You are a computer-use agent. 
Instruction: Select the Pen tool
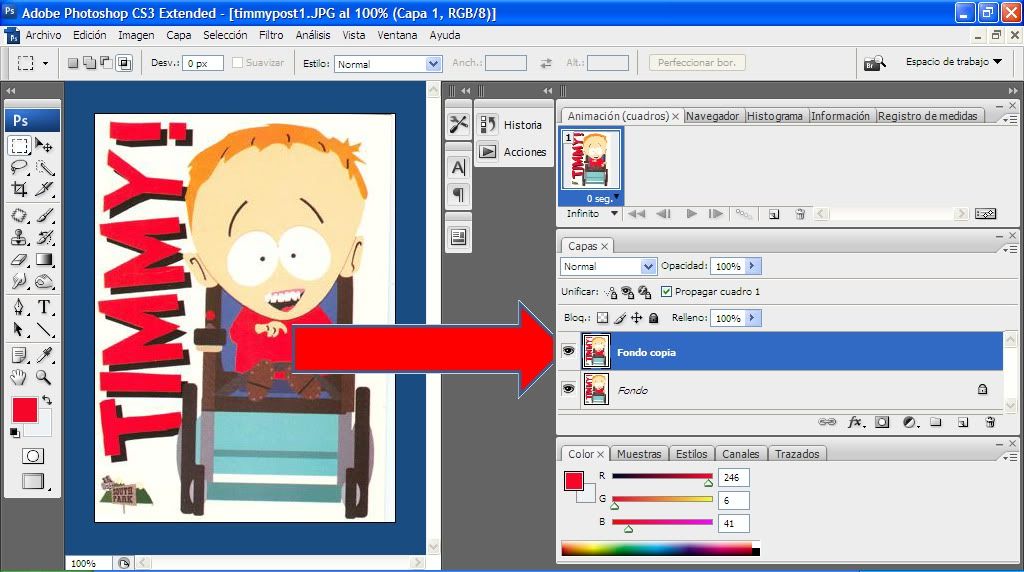click(20, 307)
